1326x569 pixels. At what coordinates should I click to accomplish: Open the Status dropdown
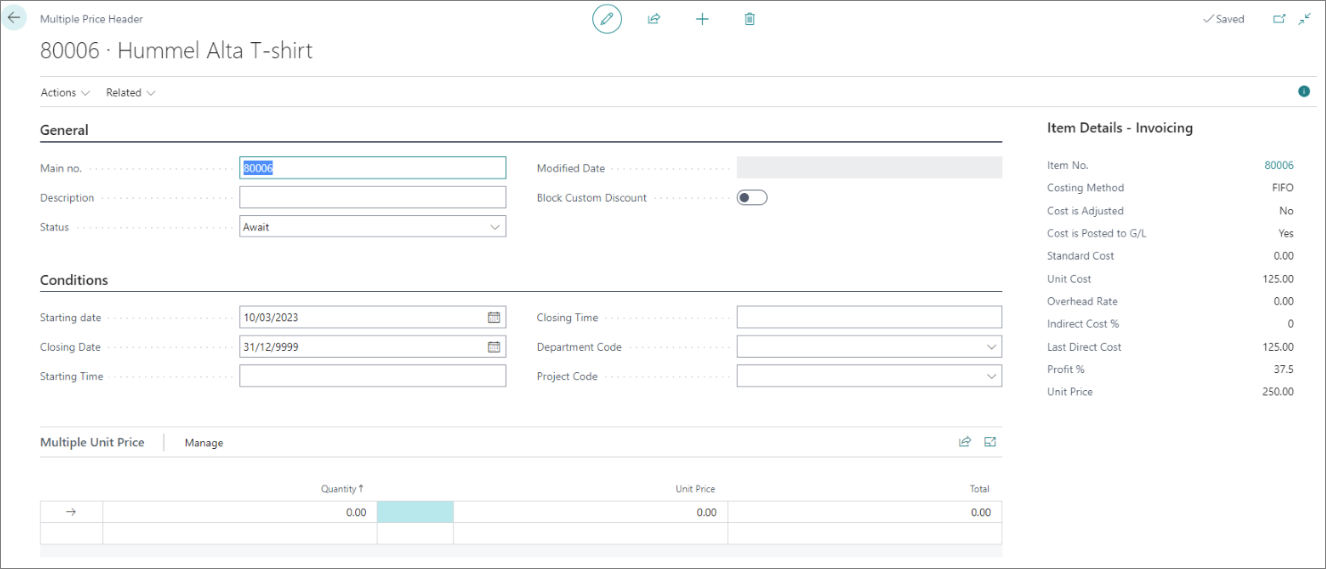click(x=495, y=227)
